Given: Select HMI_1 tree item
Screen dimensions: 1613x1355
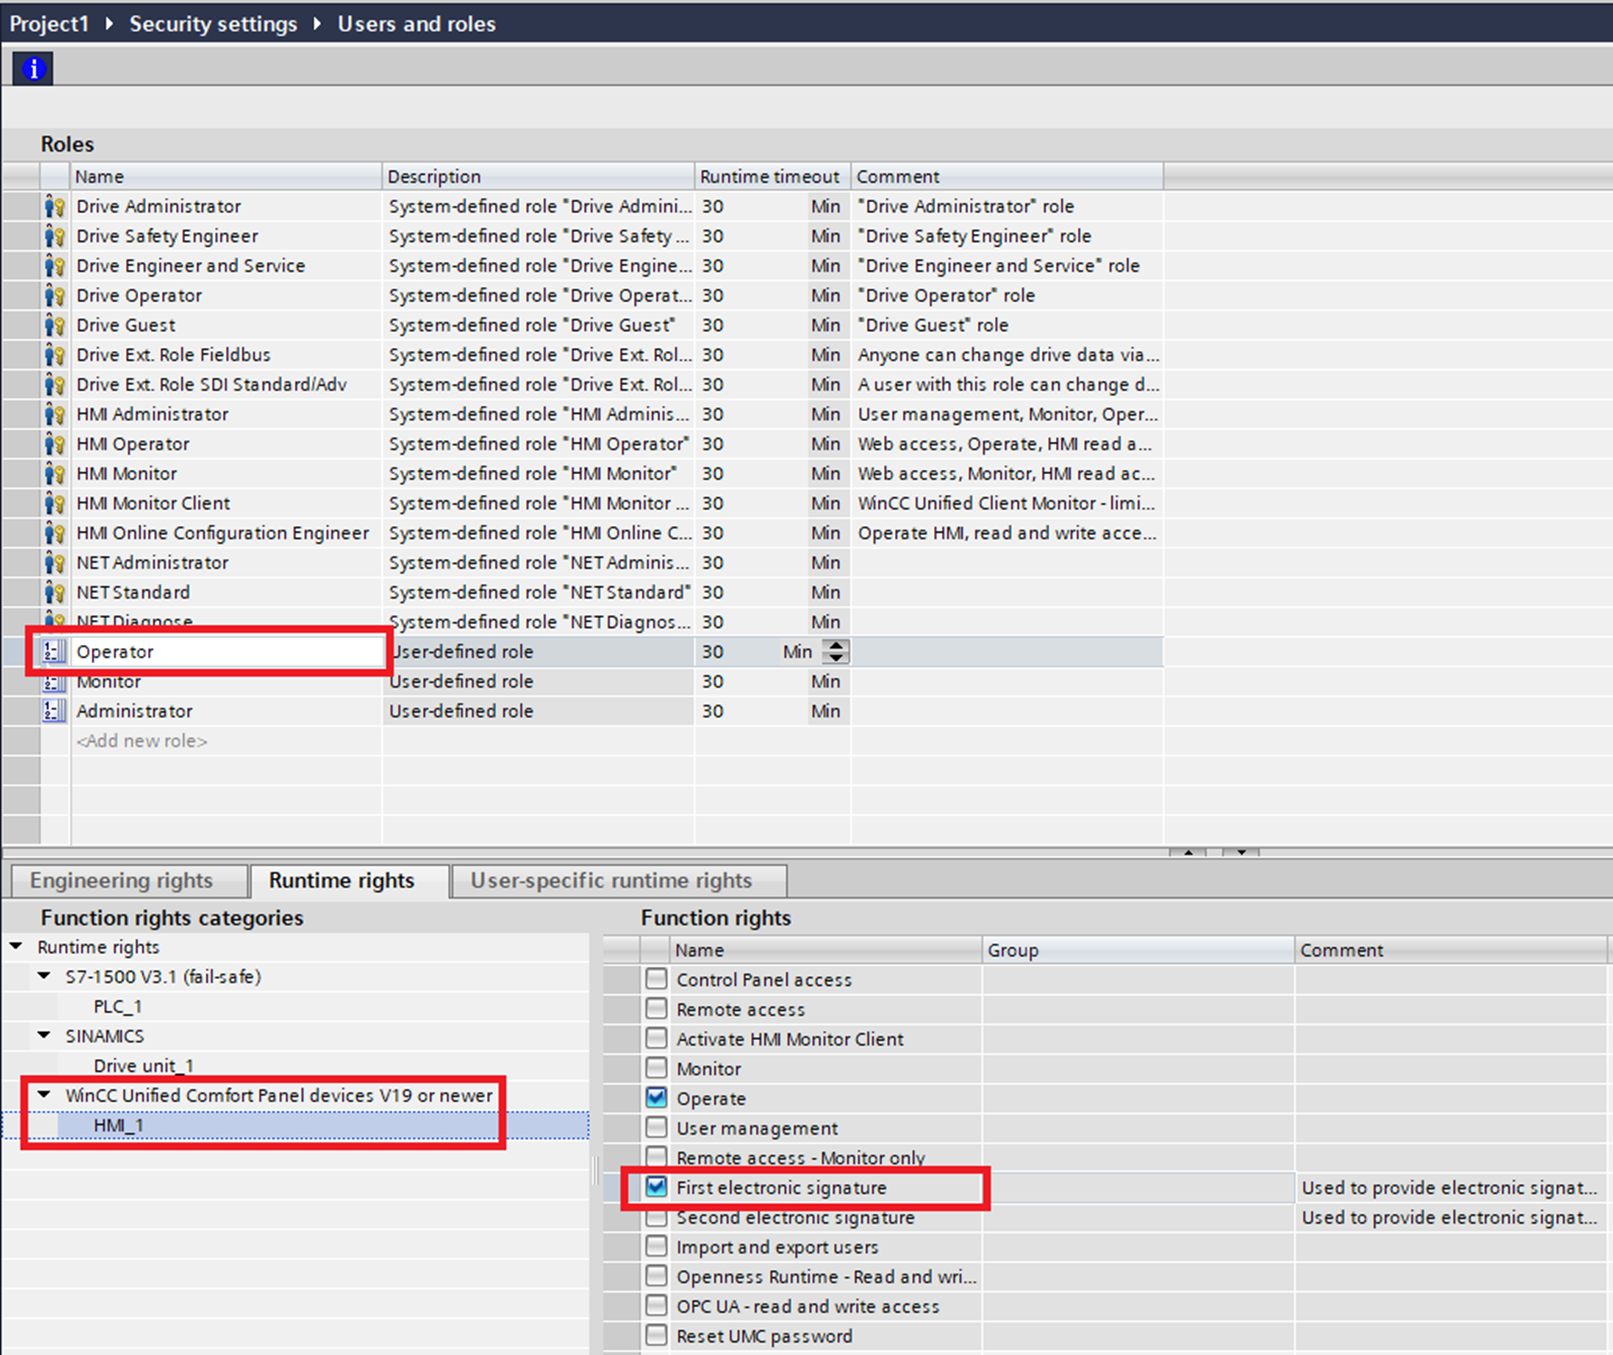Looking at the screenshot, I should (119, 1125).
